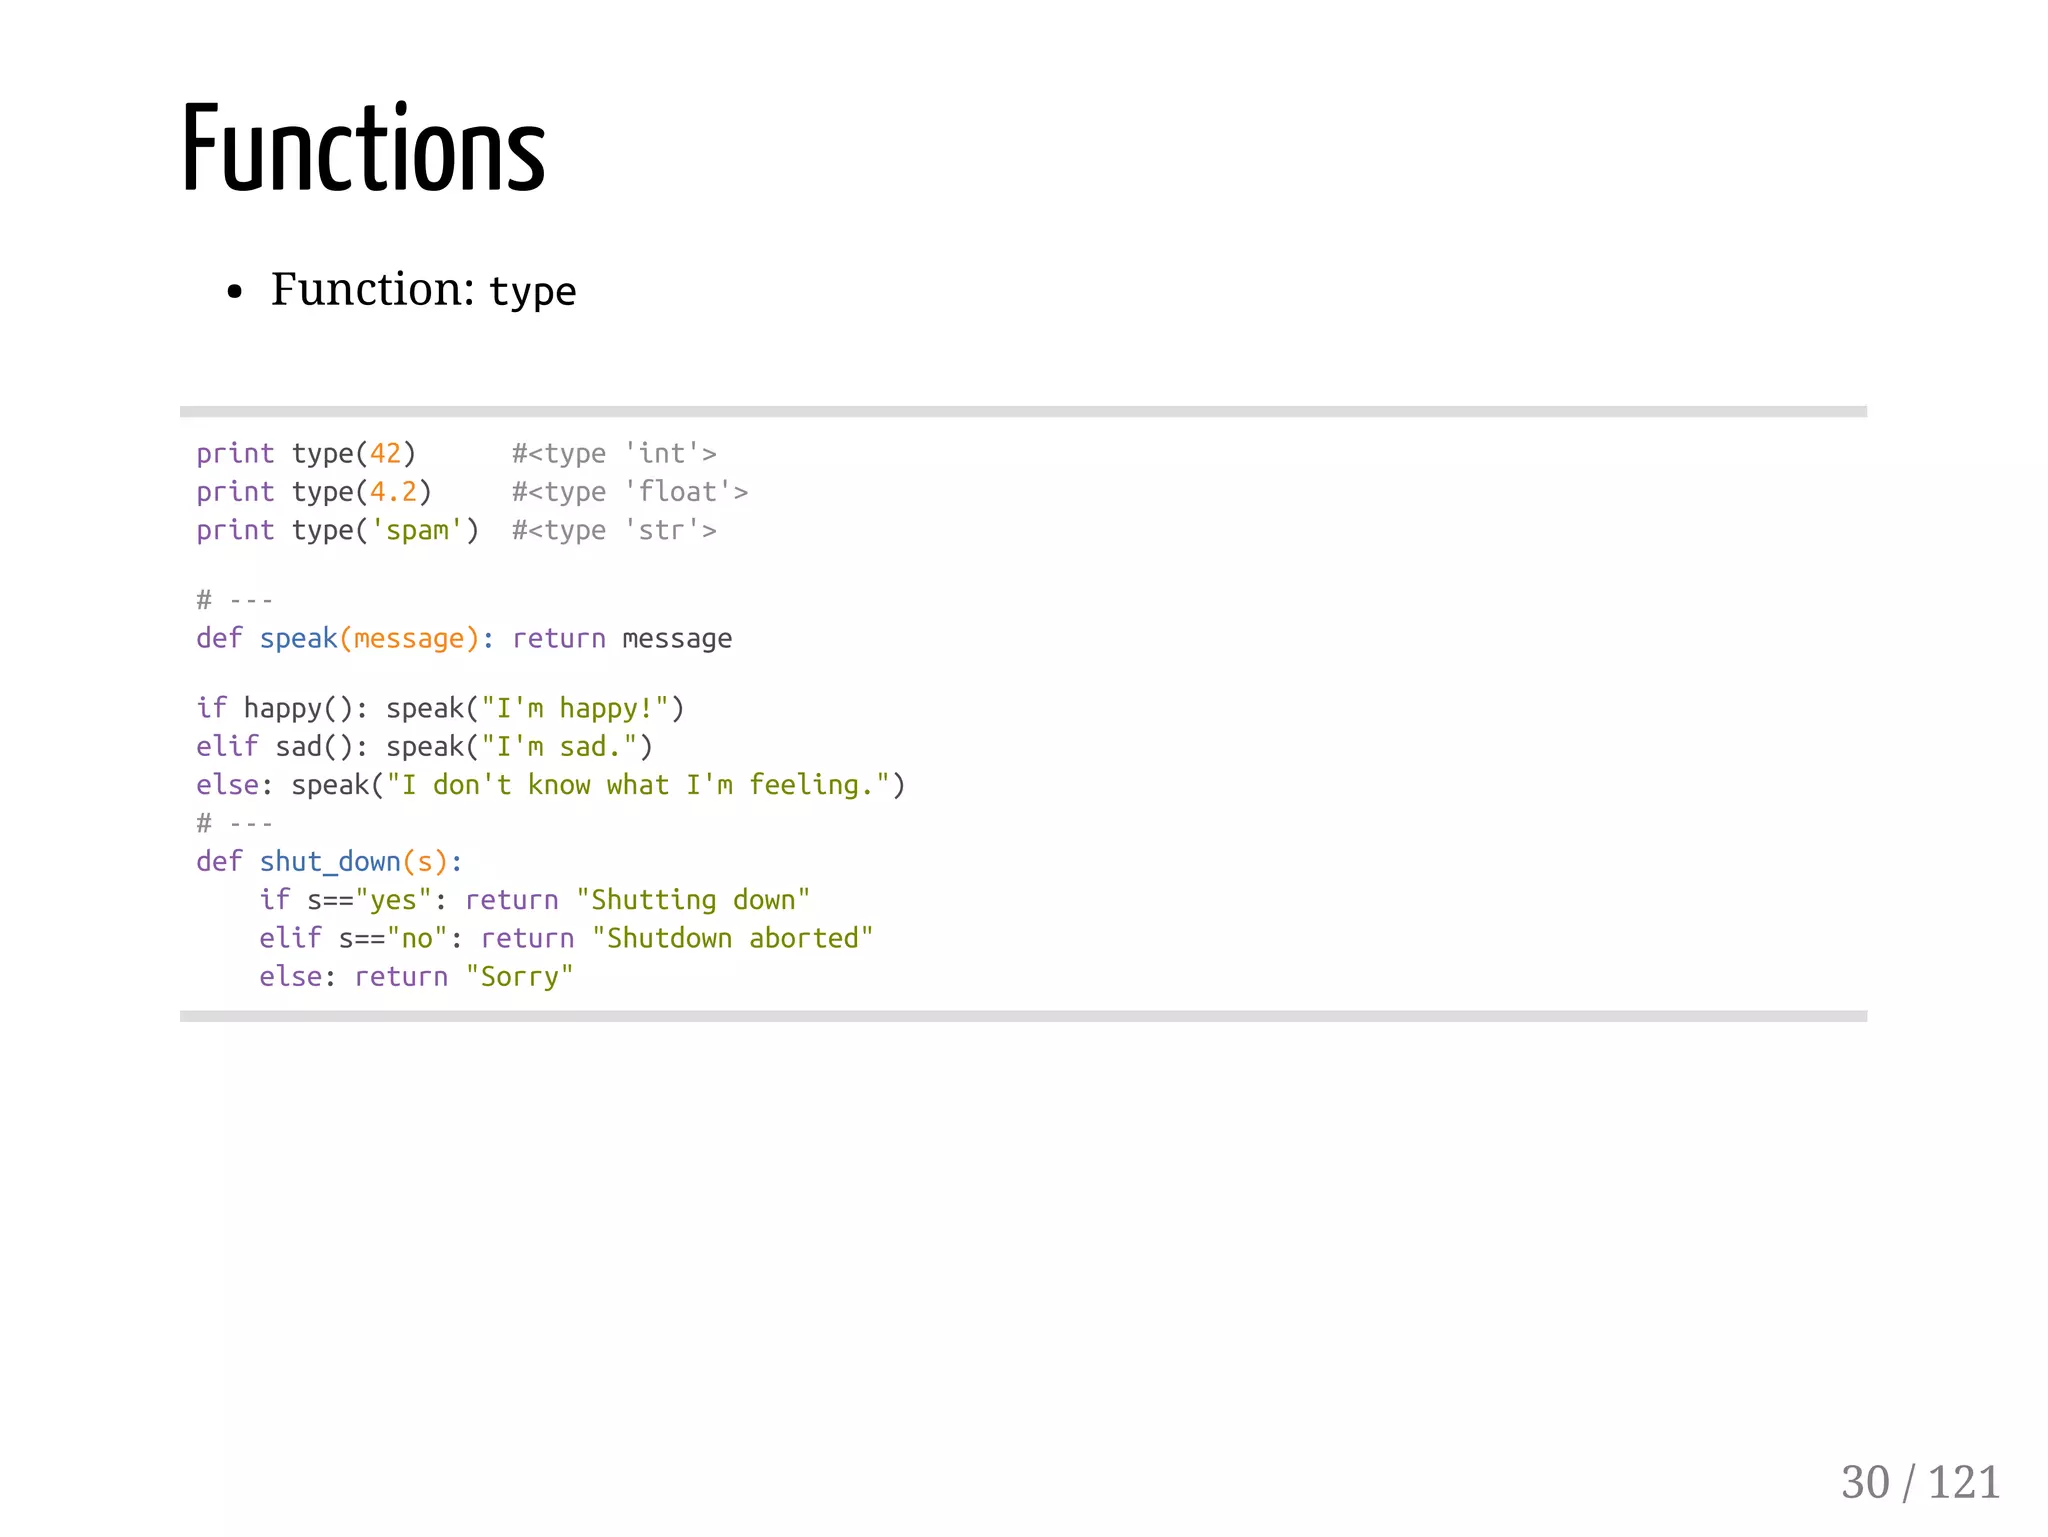The image size is (2048, 1537).
Task: Click the #<type 'int'> comment
Action: point(614,453)
